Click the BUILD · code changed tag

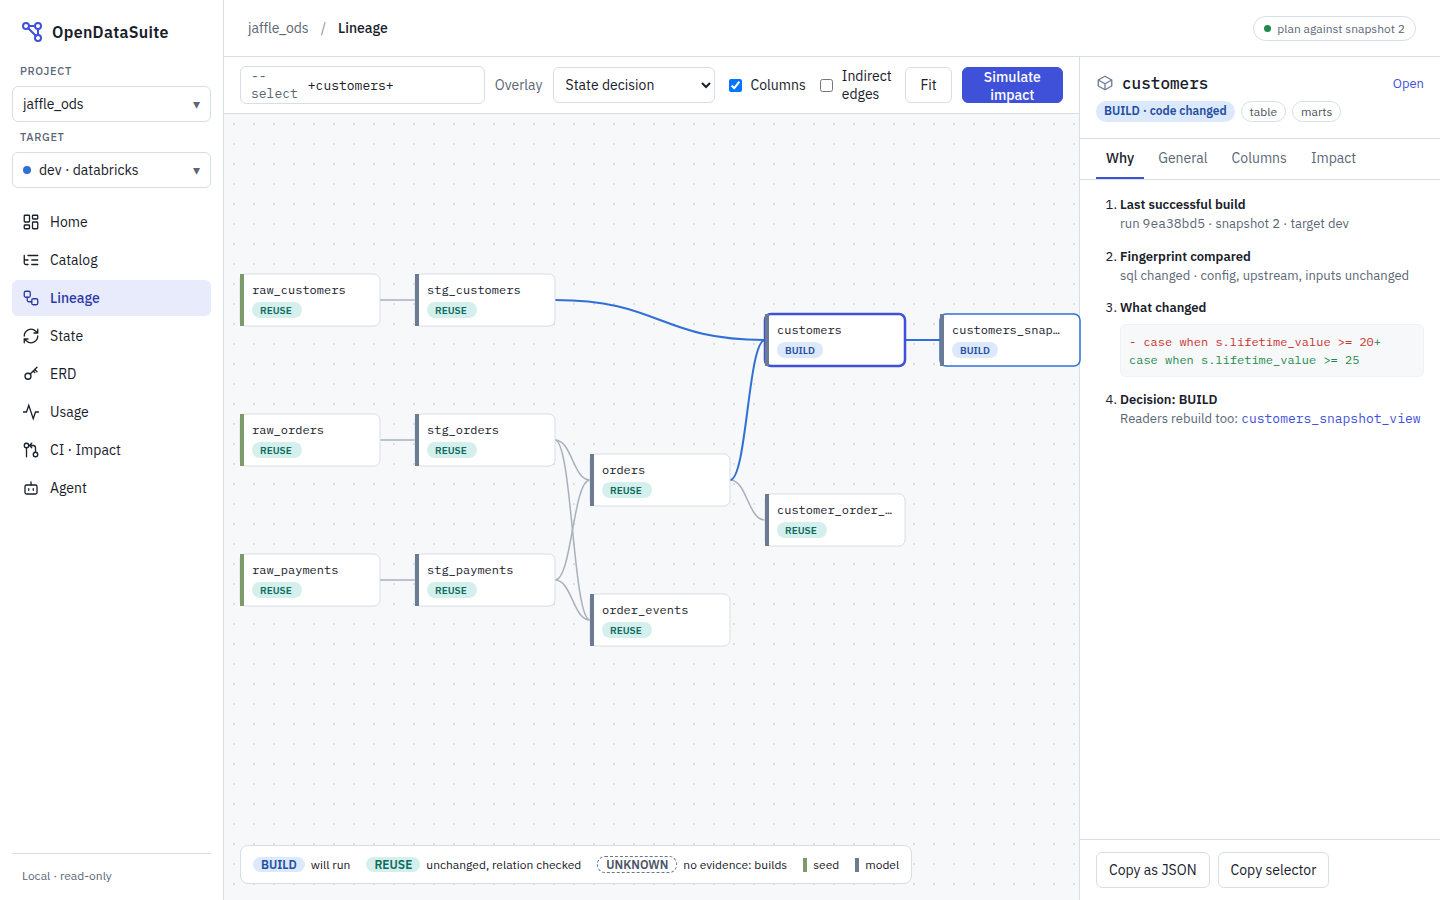tap(1165, 111)
